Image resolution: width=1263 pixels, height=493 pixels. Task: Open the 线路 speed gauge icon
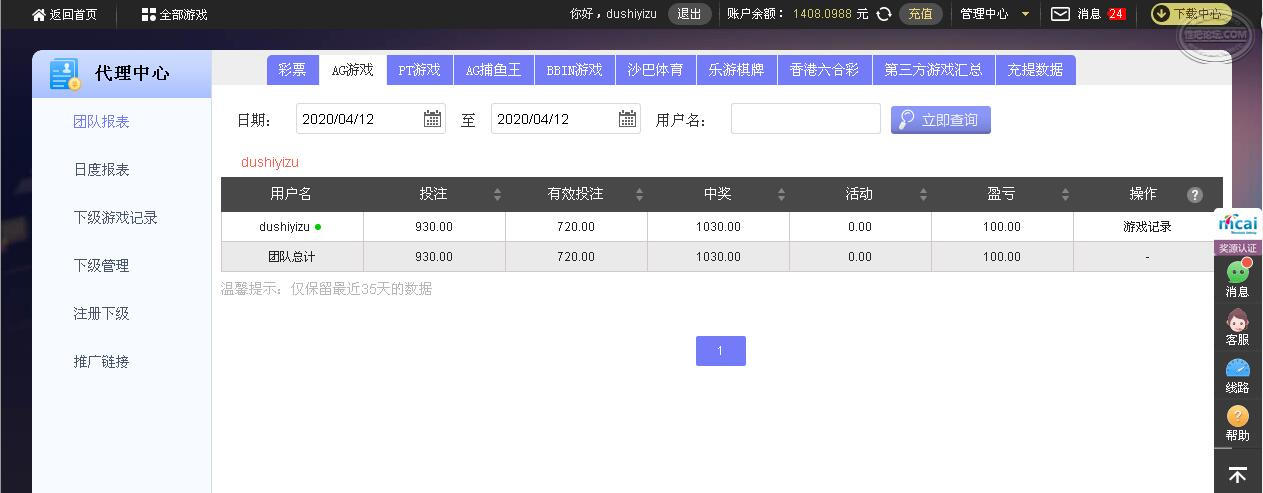(x=1238, y=368)
